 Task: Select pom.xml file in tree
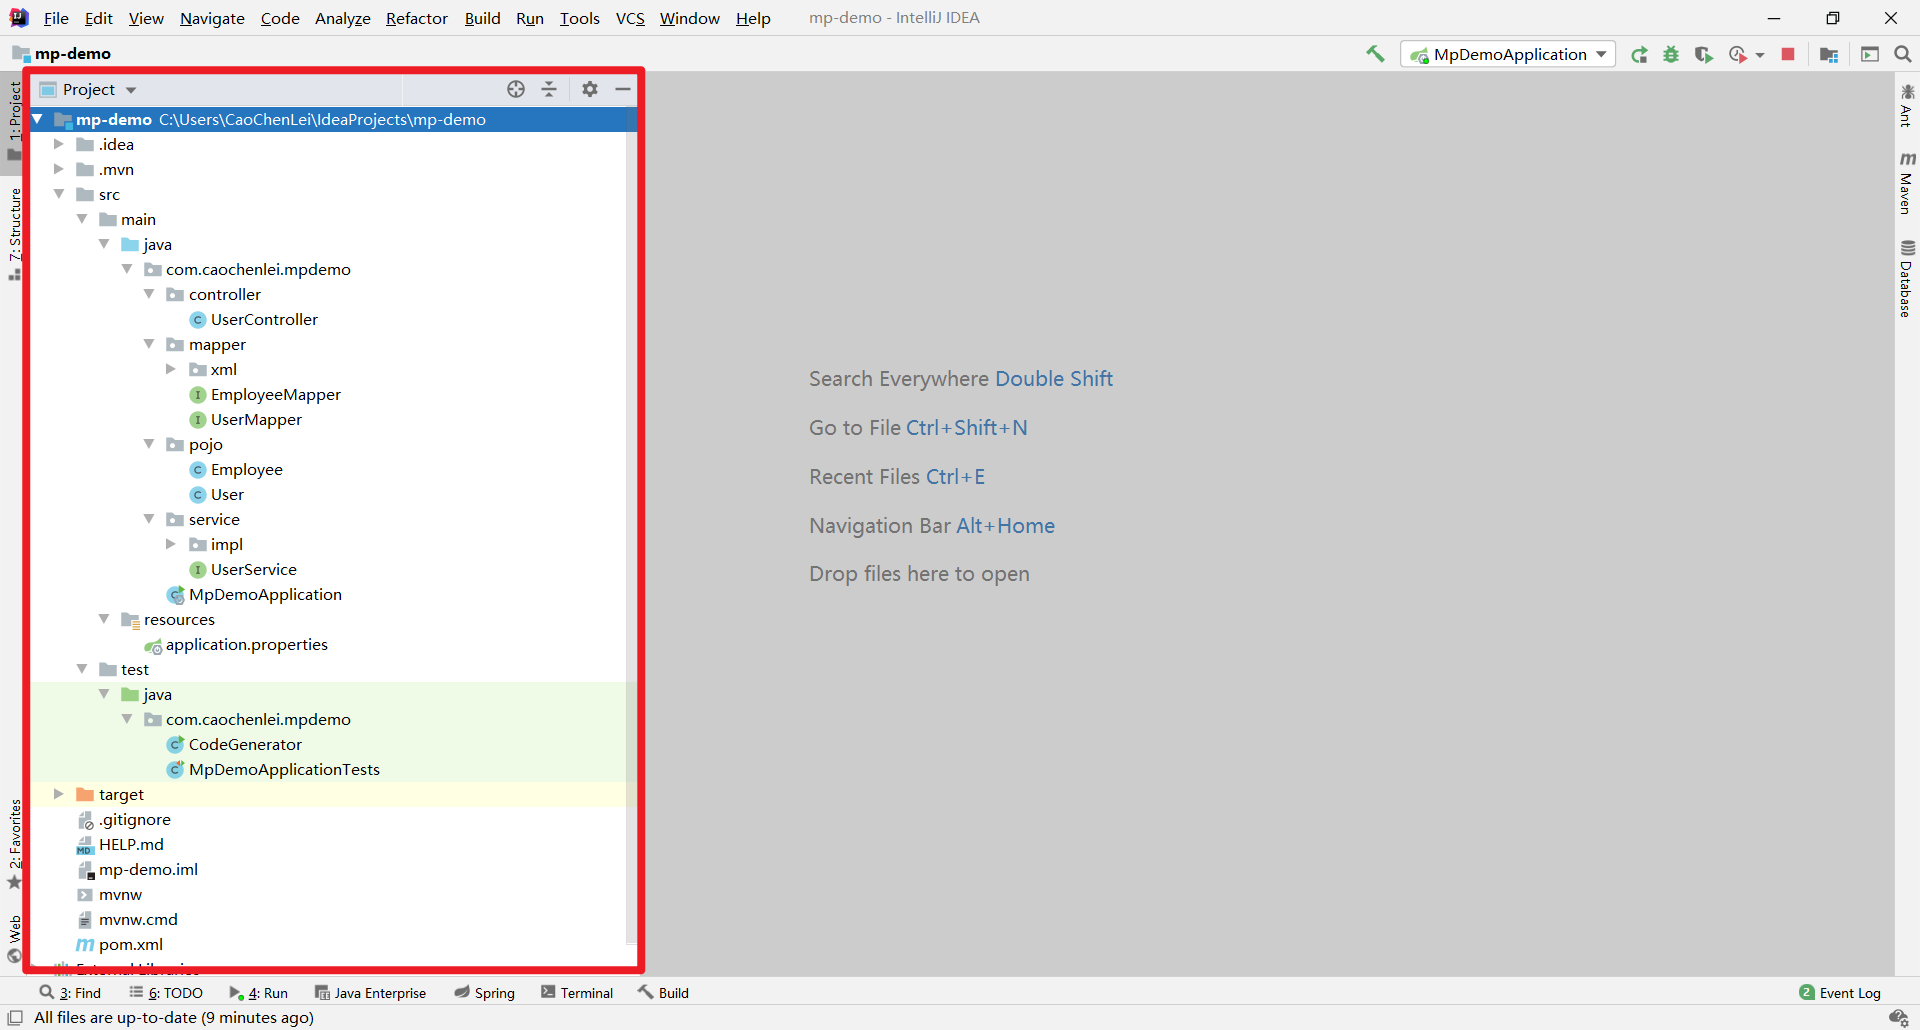click(x=130, y=945)
